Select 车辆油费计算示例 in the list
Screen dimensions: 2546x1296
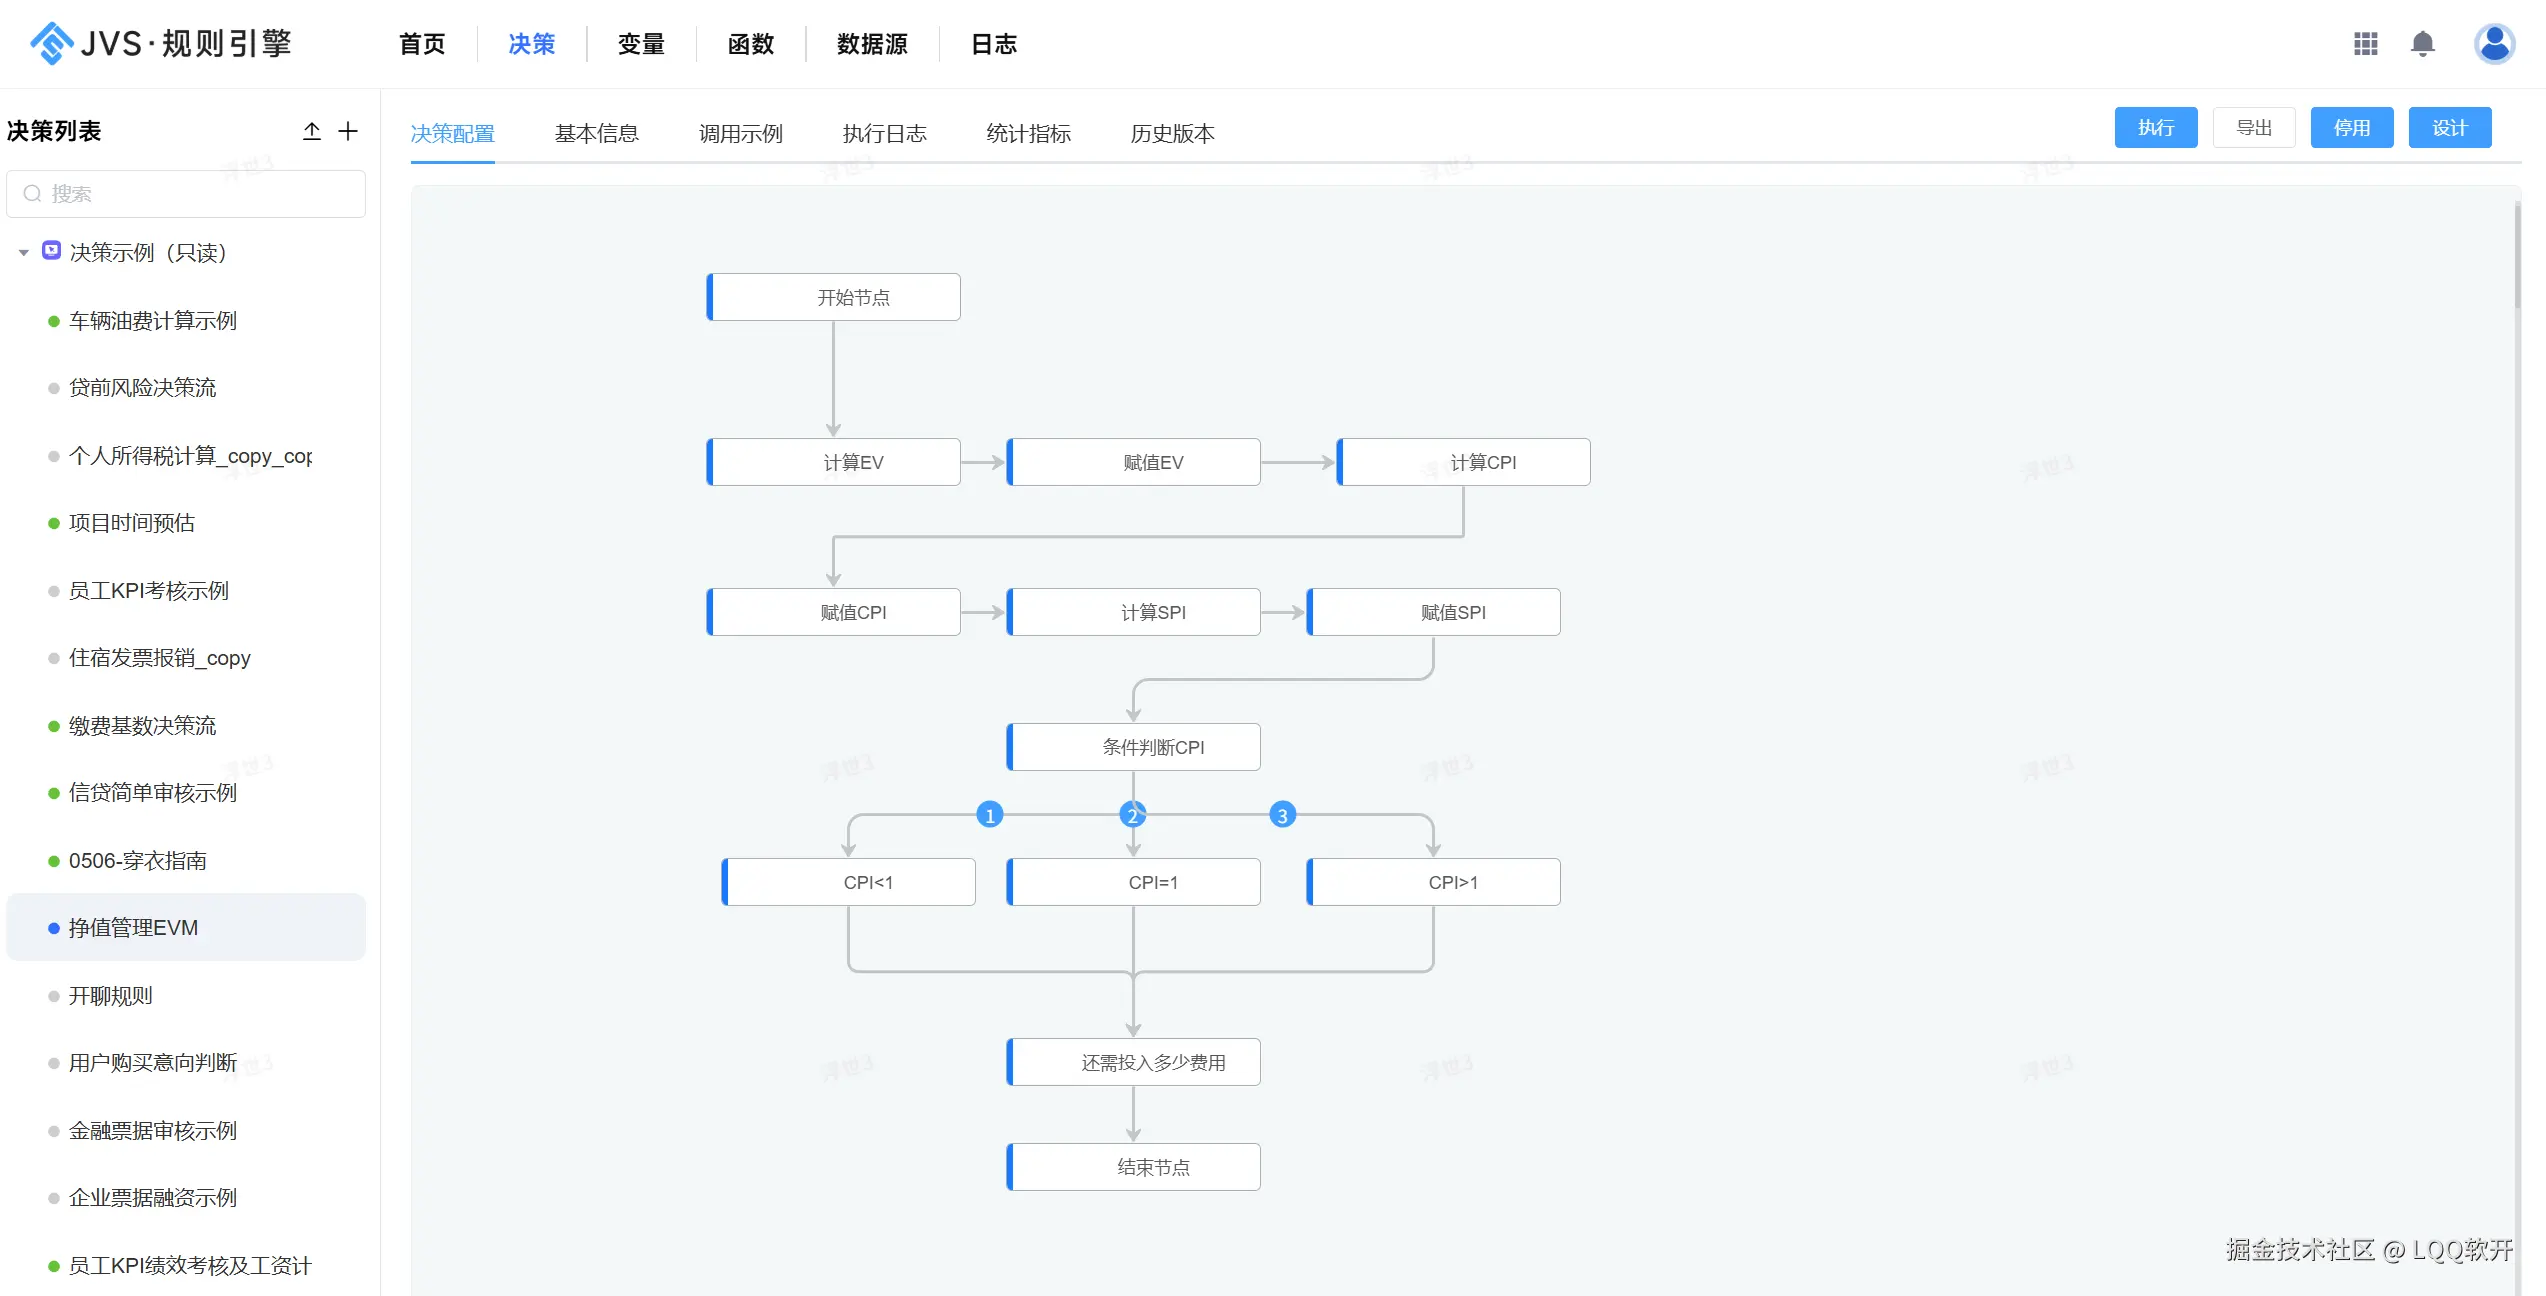(153, 321)
